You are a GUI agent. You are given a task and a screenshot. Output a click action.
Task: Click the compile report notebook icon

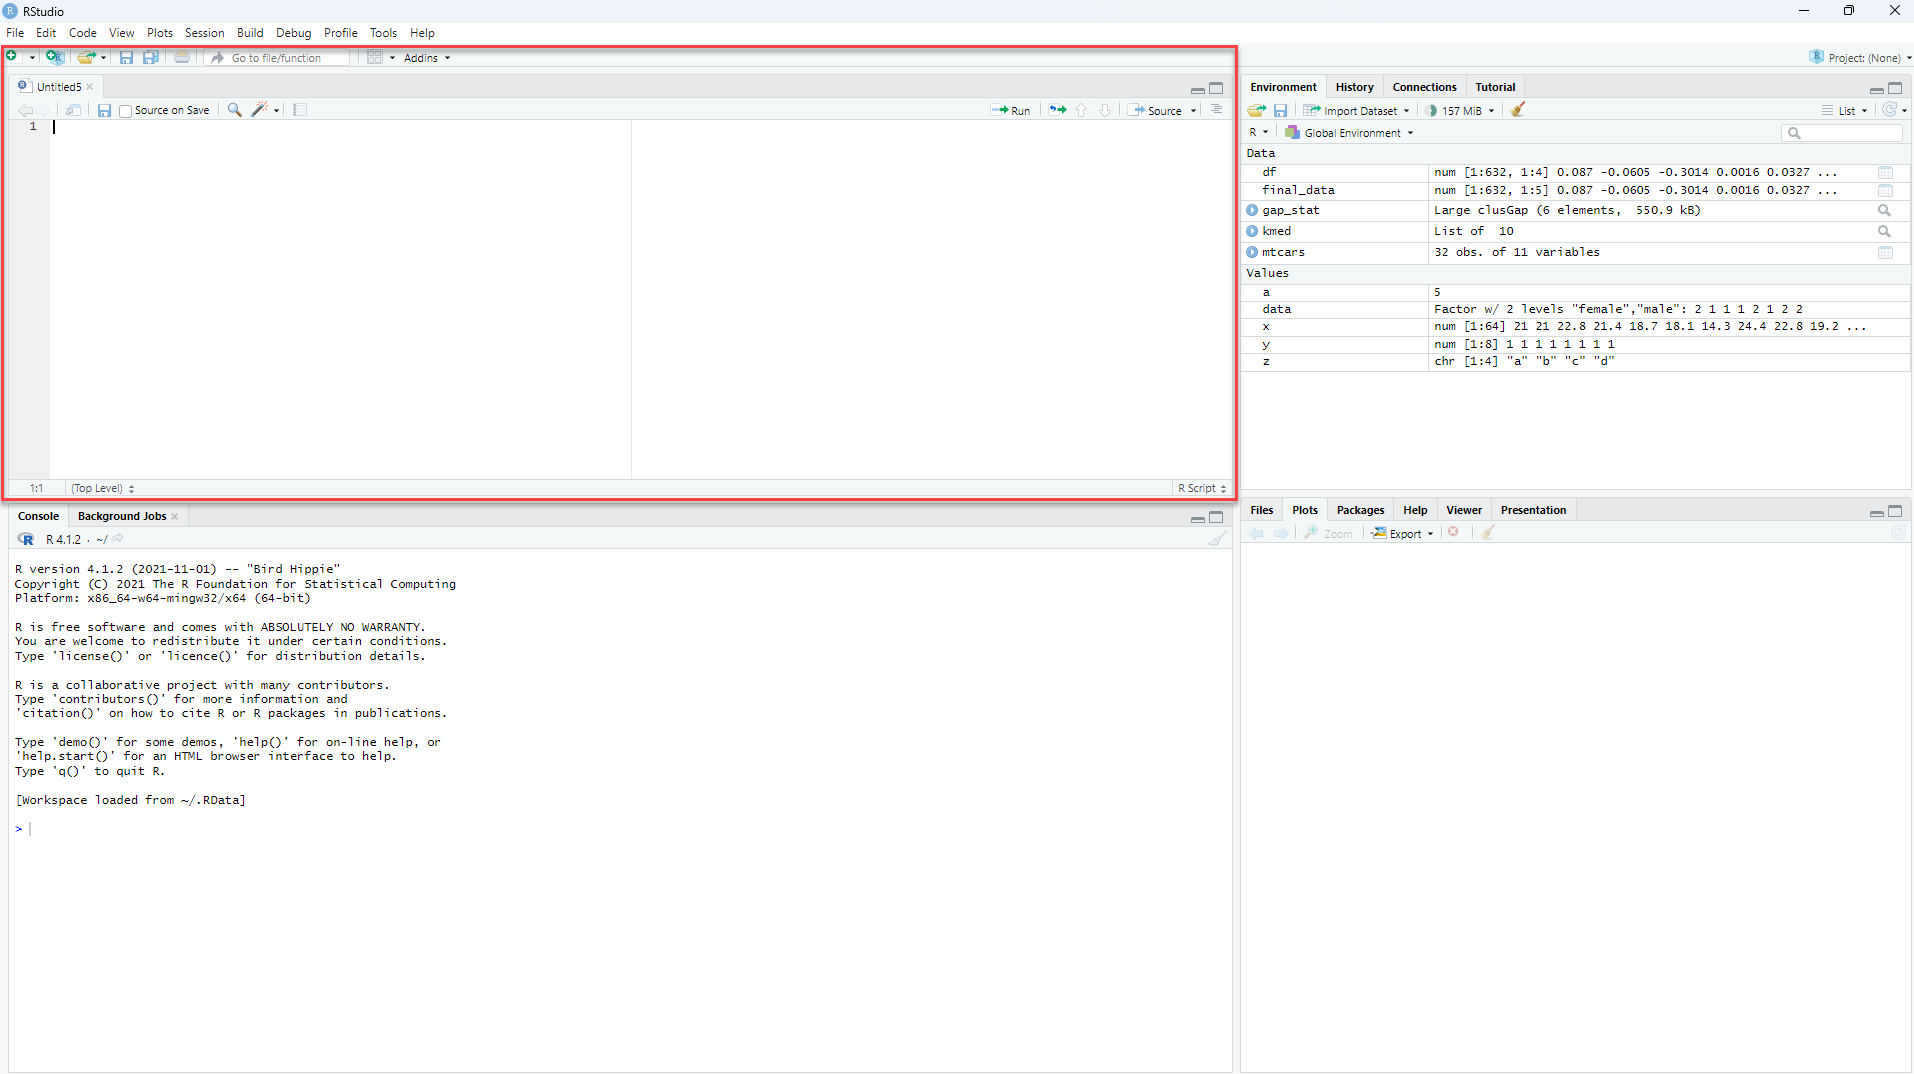[300, 110]
